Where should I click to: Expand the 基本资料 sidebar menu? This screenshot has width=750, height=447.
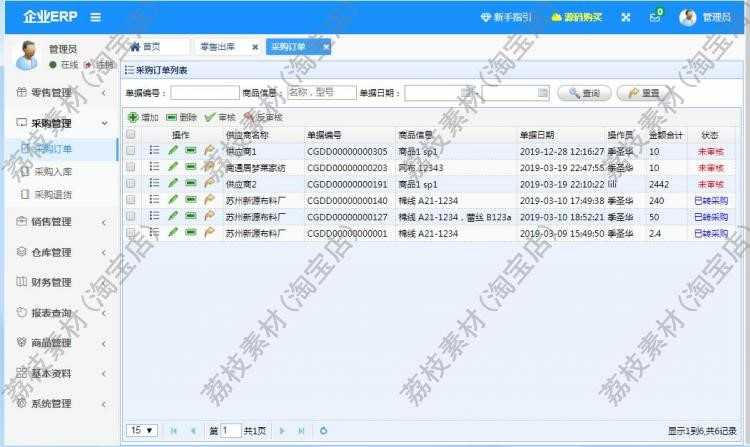(62, 373)
